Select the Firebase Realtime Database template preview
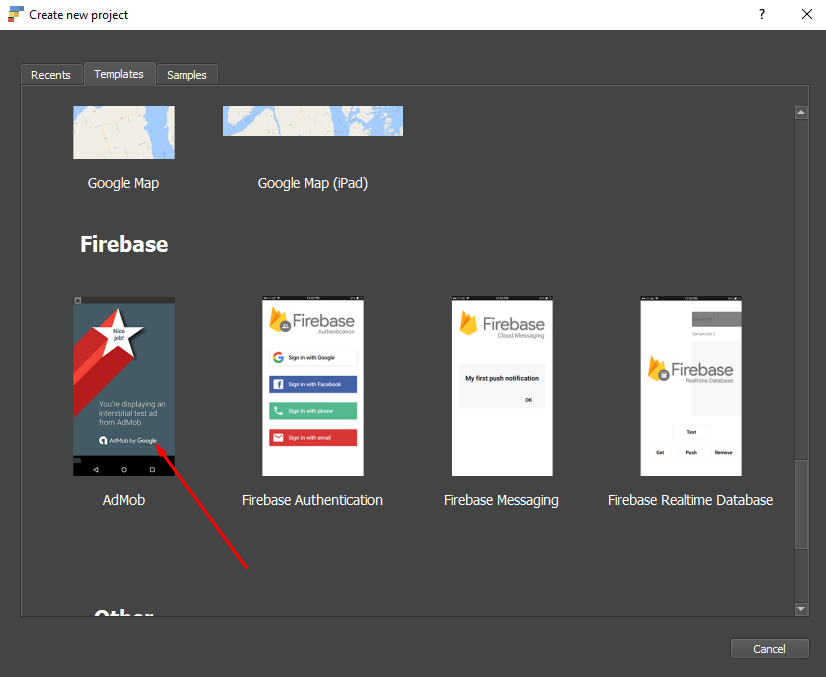Screen dimensions: 826x677 pos(691,386)
